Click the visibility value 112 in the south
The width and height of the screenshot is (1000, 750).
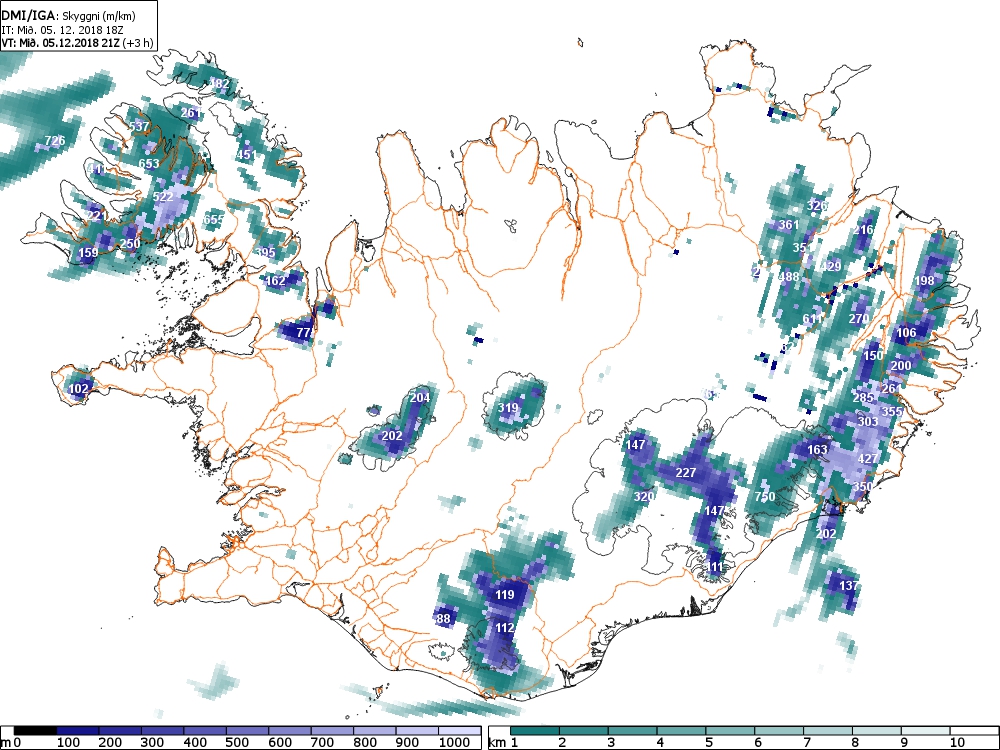coord(504,628)
